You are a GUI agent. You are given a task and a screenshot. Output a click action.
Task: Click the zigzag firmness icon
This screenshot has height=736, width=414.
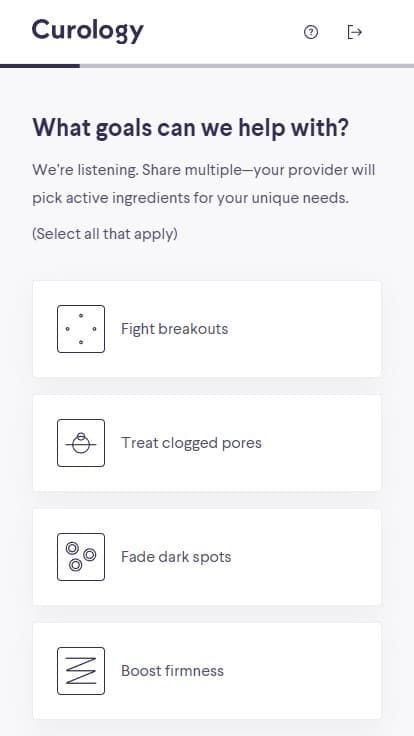point(81,671)
